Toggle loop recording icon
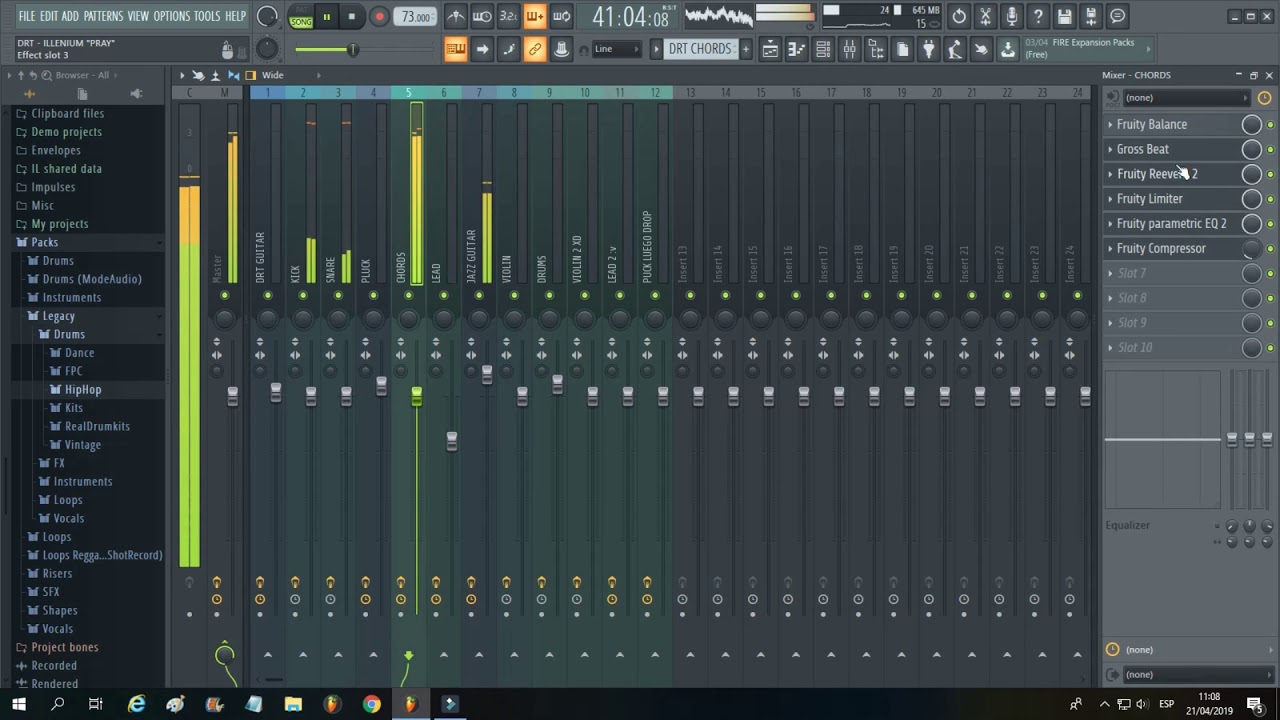Image resolution: width=1280 pixels, height=720 pixels. click(x=562, y=16)
